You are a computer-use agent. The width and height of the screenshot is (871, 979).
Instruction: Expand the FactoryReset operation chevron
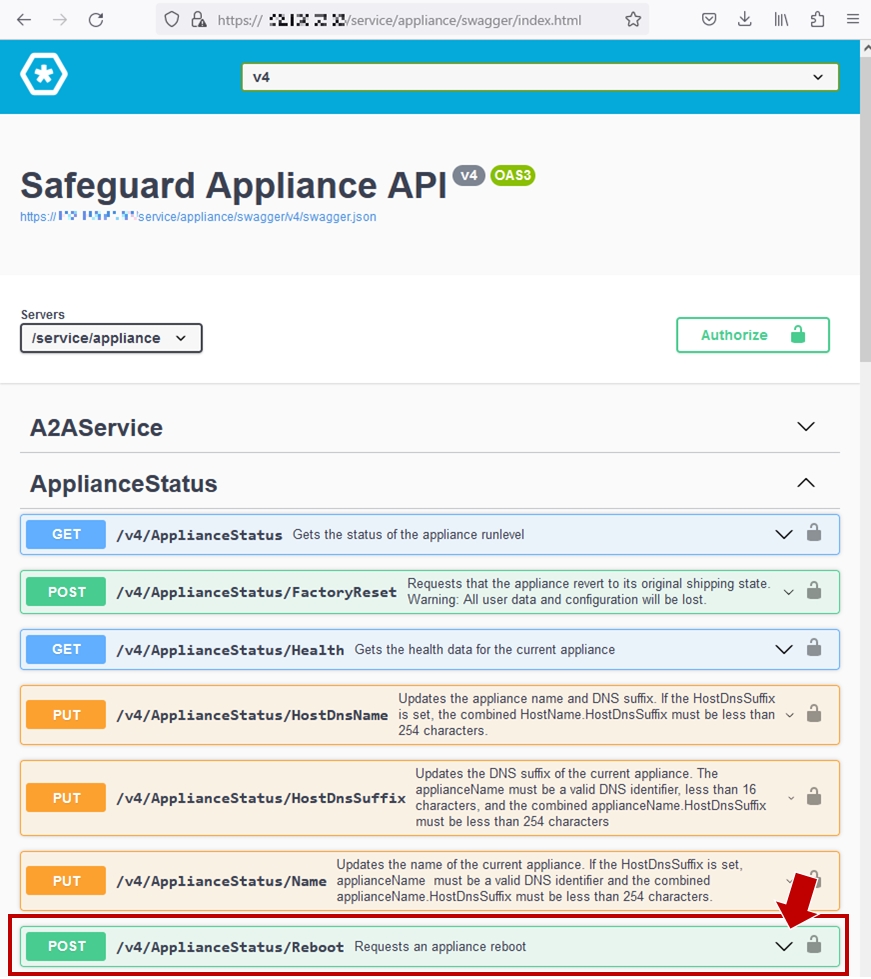coord(789,592)
